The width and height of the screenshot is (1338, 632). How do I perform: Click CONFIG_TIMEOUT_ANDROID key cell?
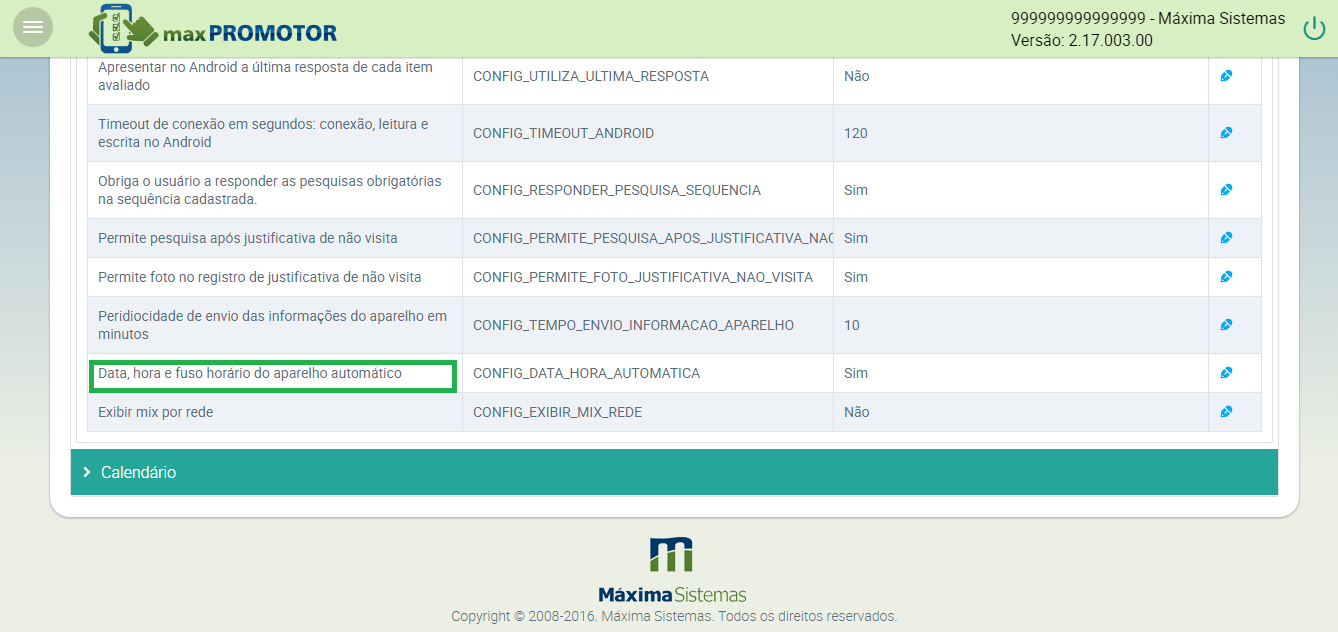coord(648,133)
